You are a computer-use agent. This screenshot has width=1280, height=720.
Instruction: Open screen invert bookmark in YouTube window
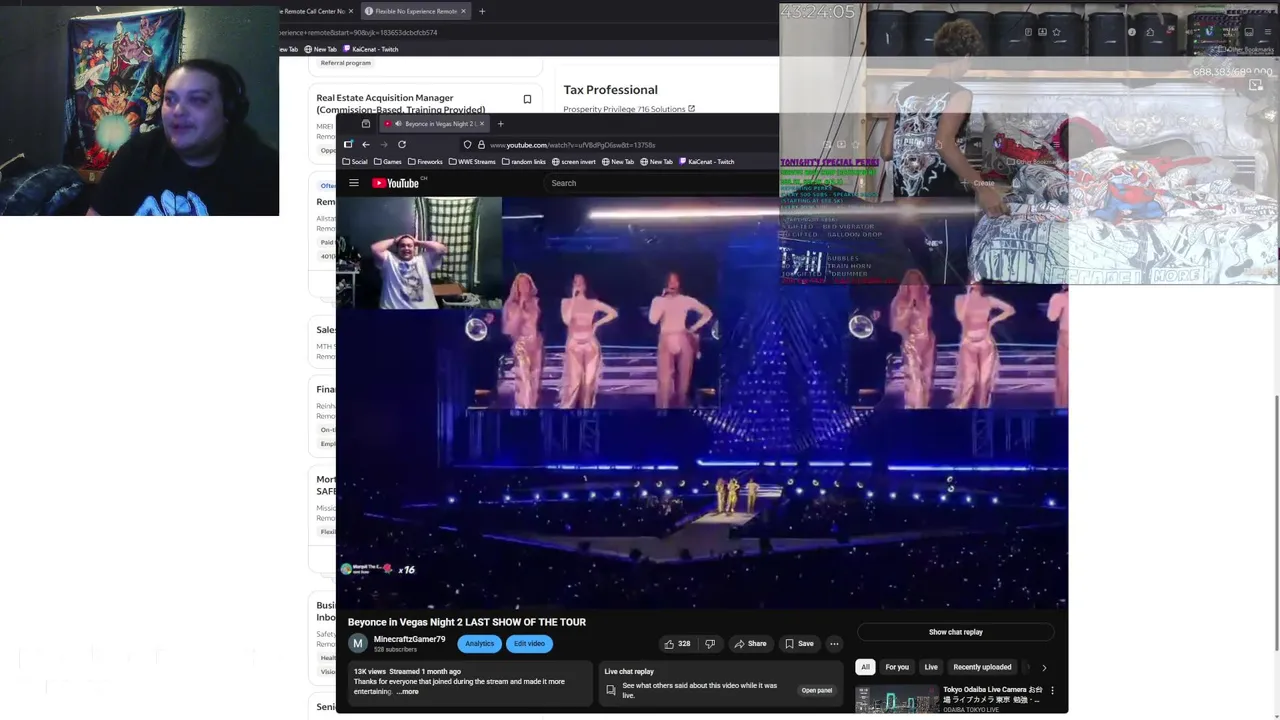[573, 162]
